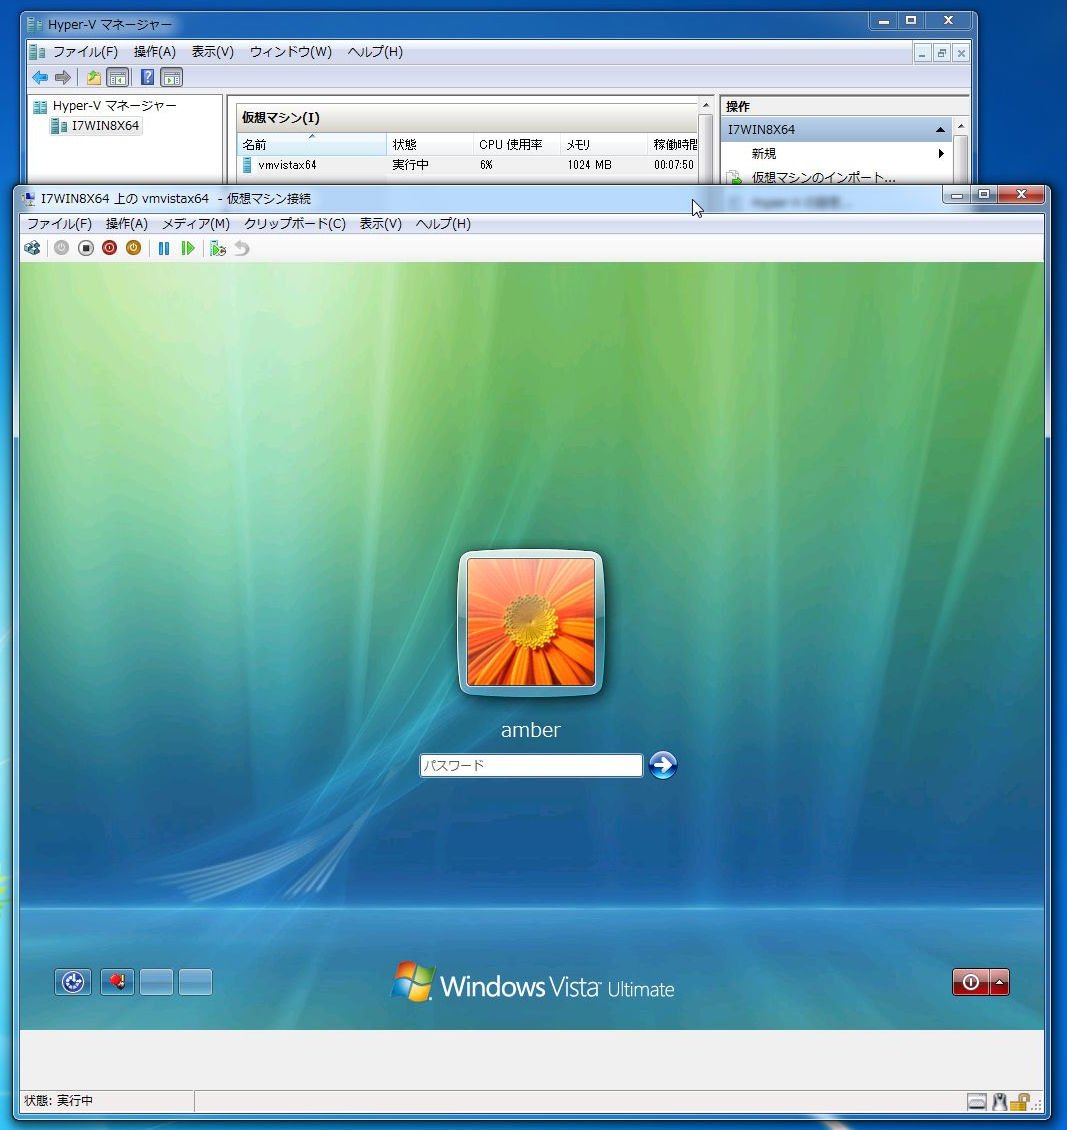Image resolution: width=1067 pixels, height=1130 pixels.
Task: Sort by the メモリ column header
Action: pos(604,145)
